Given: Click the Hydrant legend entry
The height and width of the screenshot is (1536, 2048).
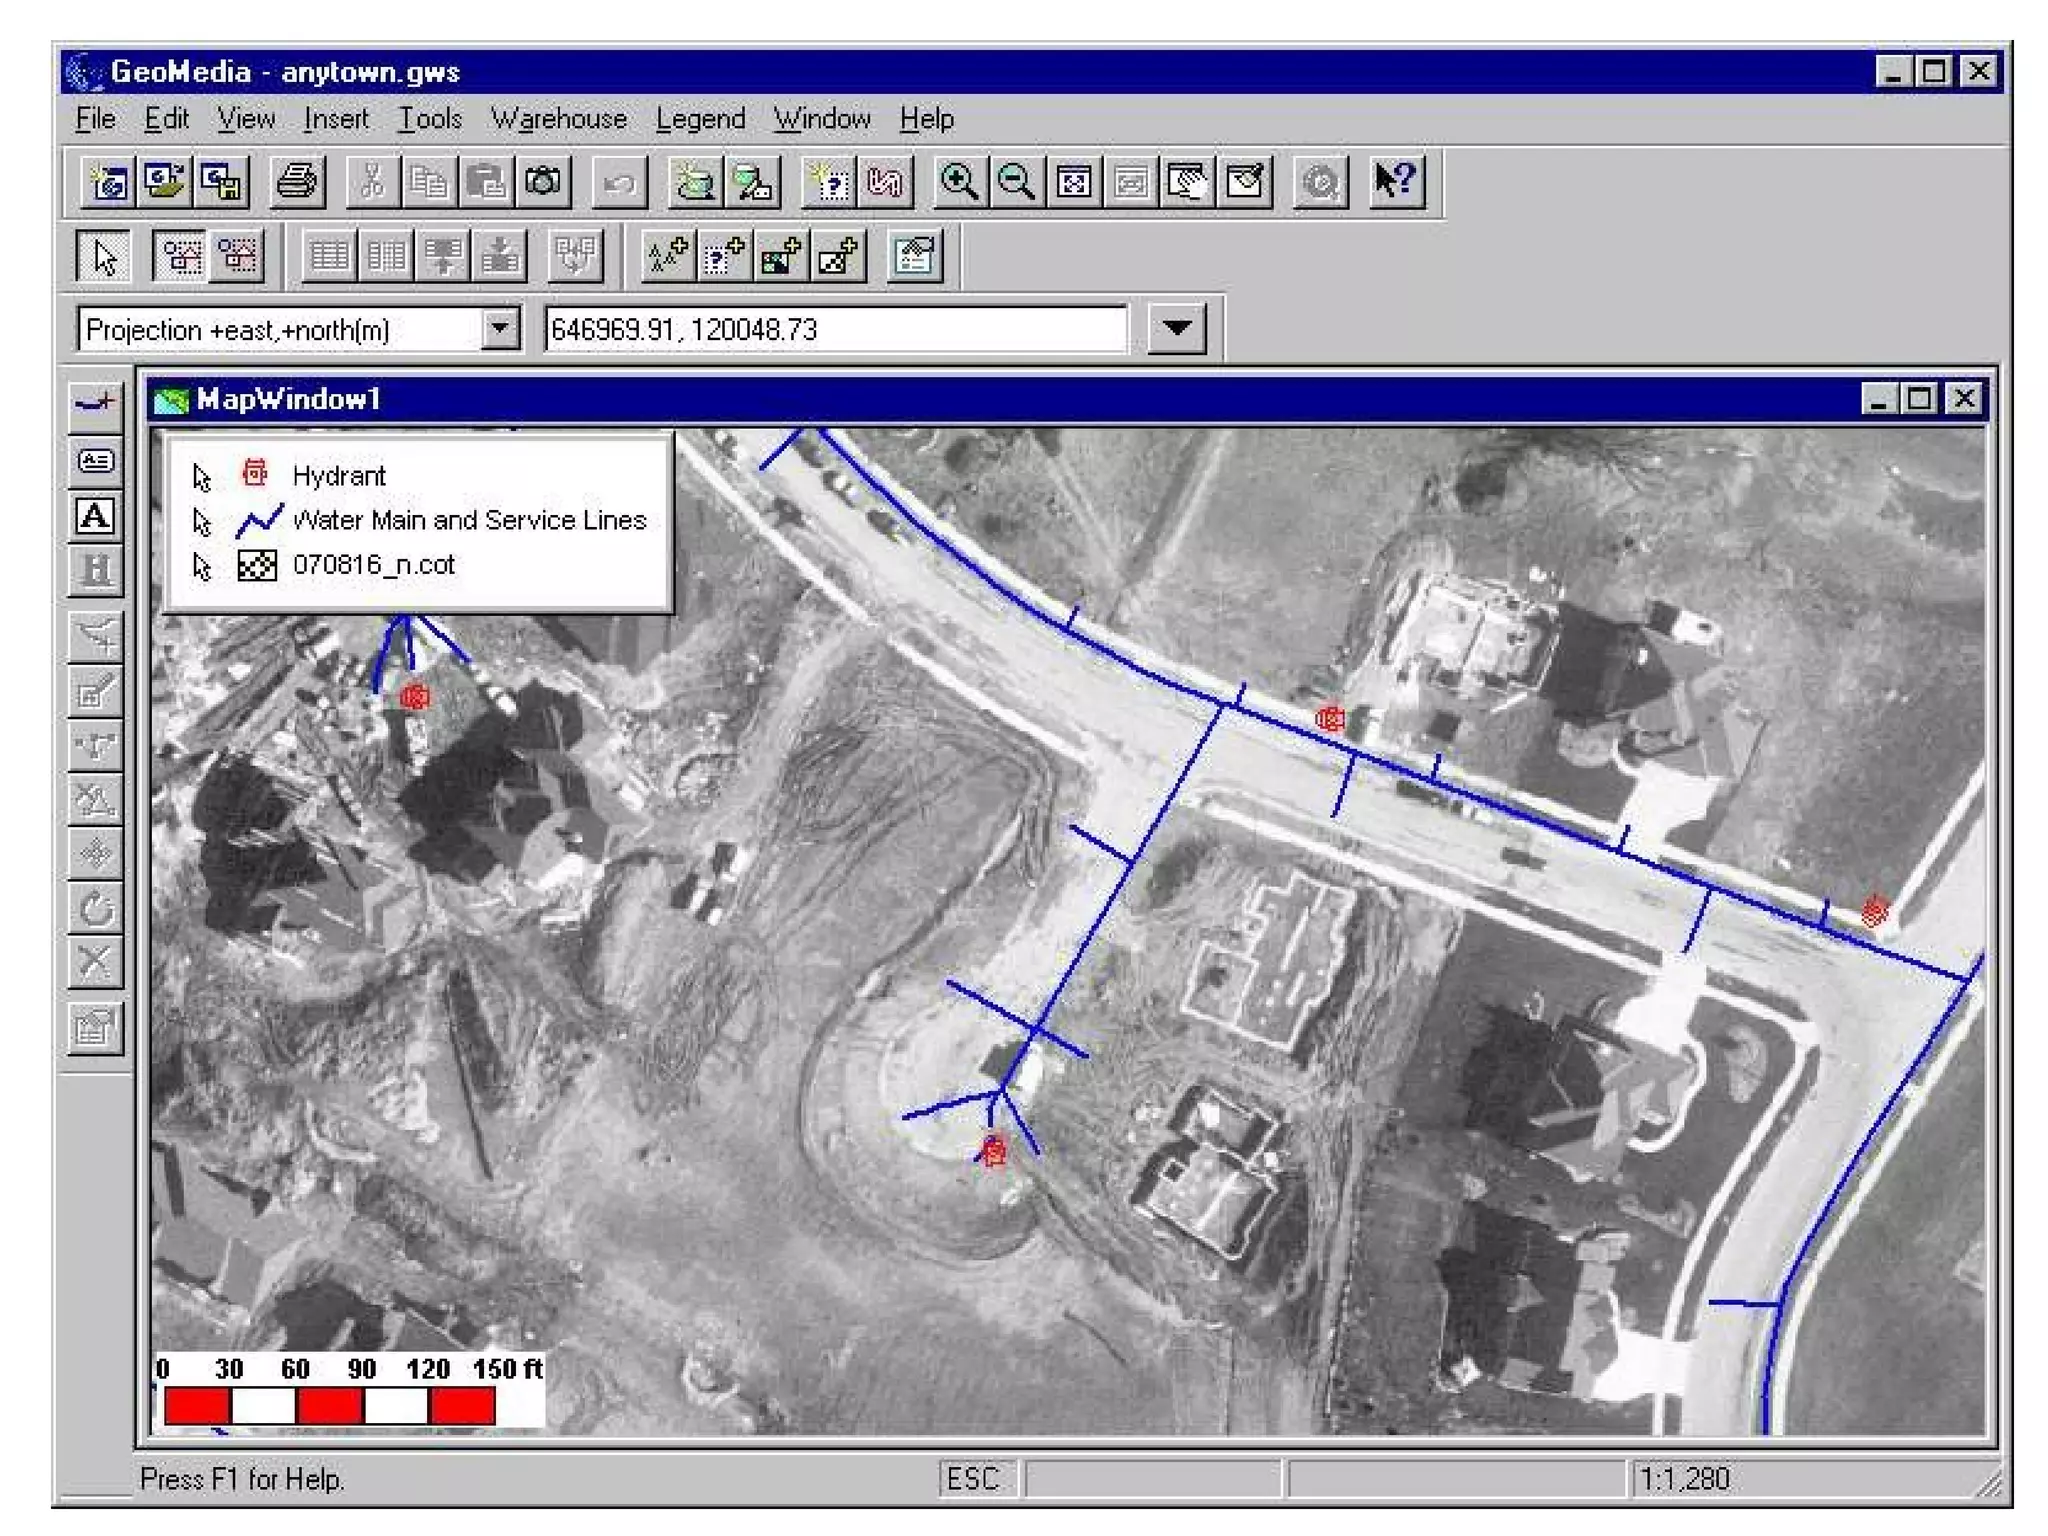Looking at the screenshot, I should point(338,476).
